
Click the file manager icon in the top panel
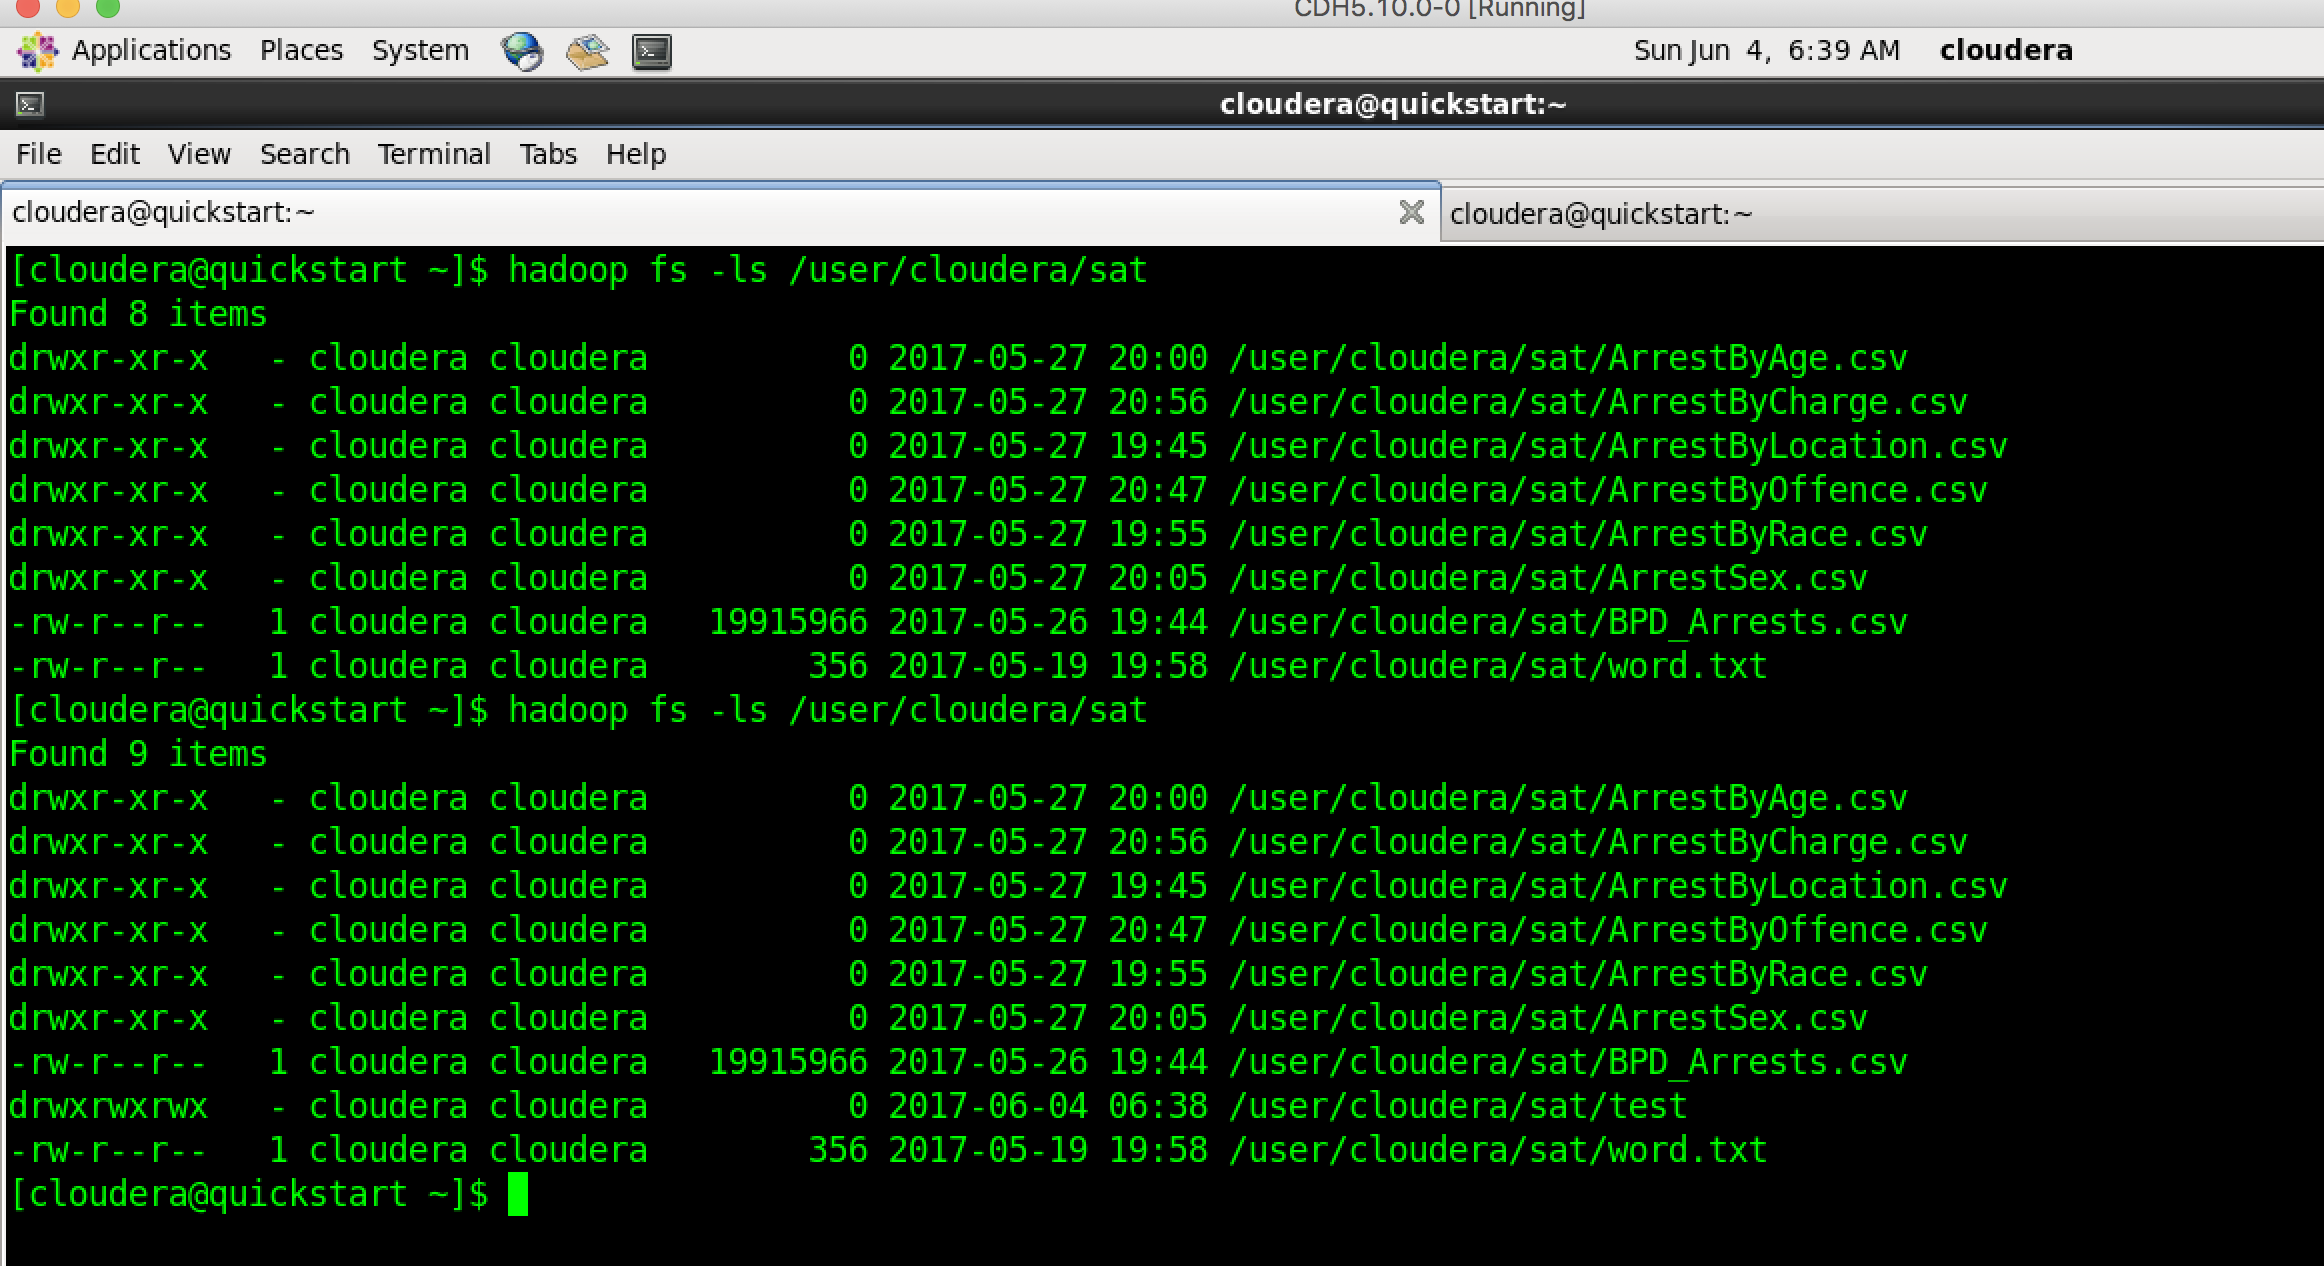(587, 51)
